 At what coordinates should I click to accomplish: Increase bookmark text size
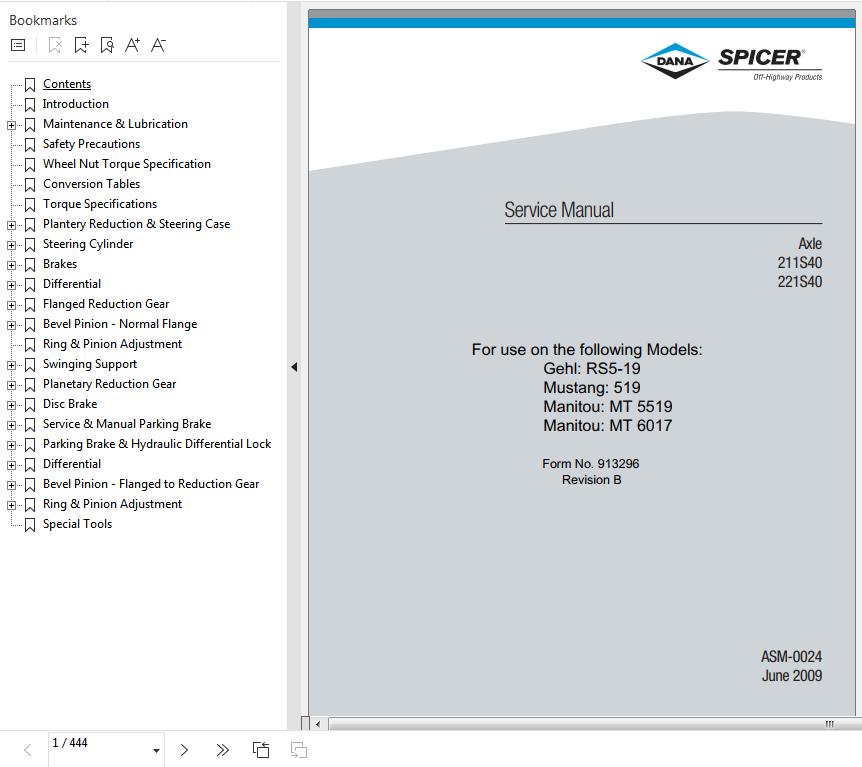coord(132,45)
